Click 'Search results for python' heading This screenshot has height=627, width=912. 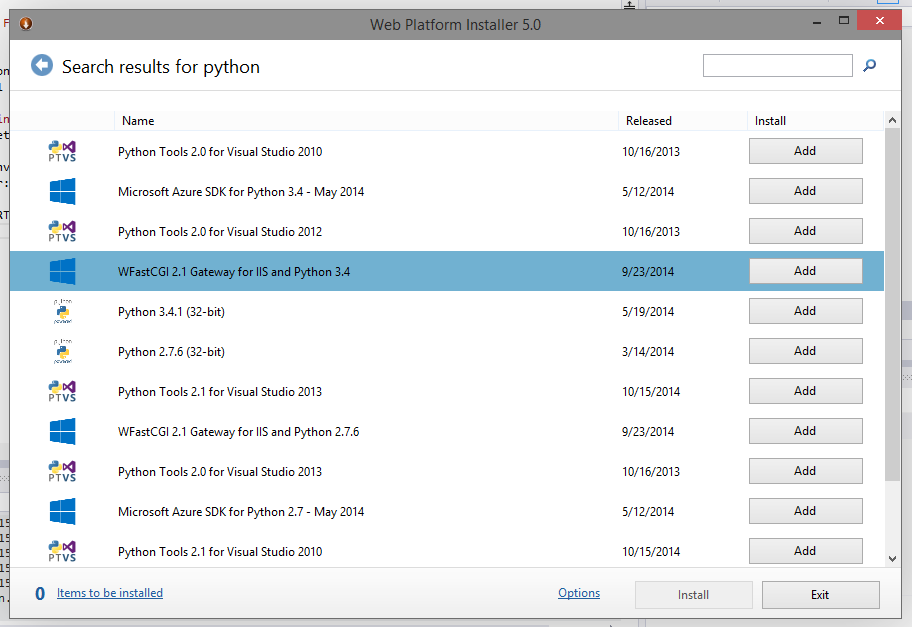click(x=161, y=67)
